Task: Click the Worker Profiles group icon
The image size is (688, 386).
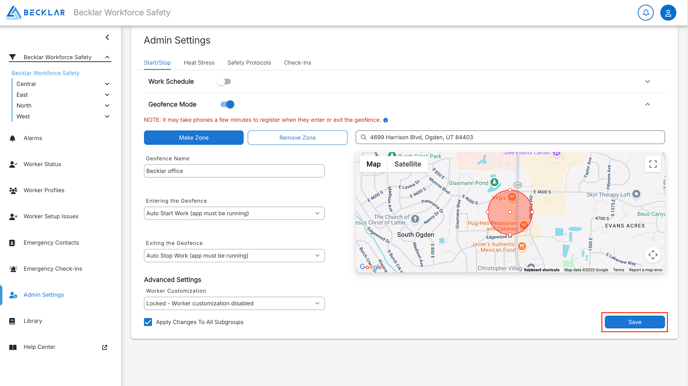Action: tap(13, 190)
